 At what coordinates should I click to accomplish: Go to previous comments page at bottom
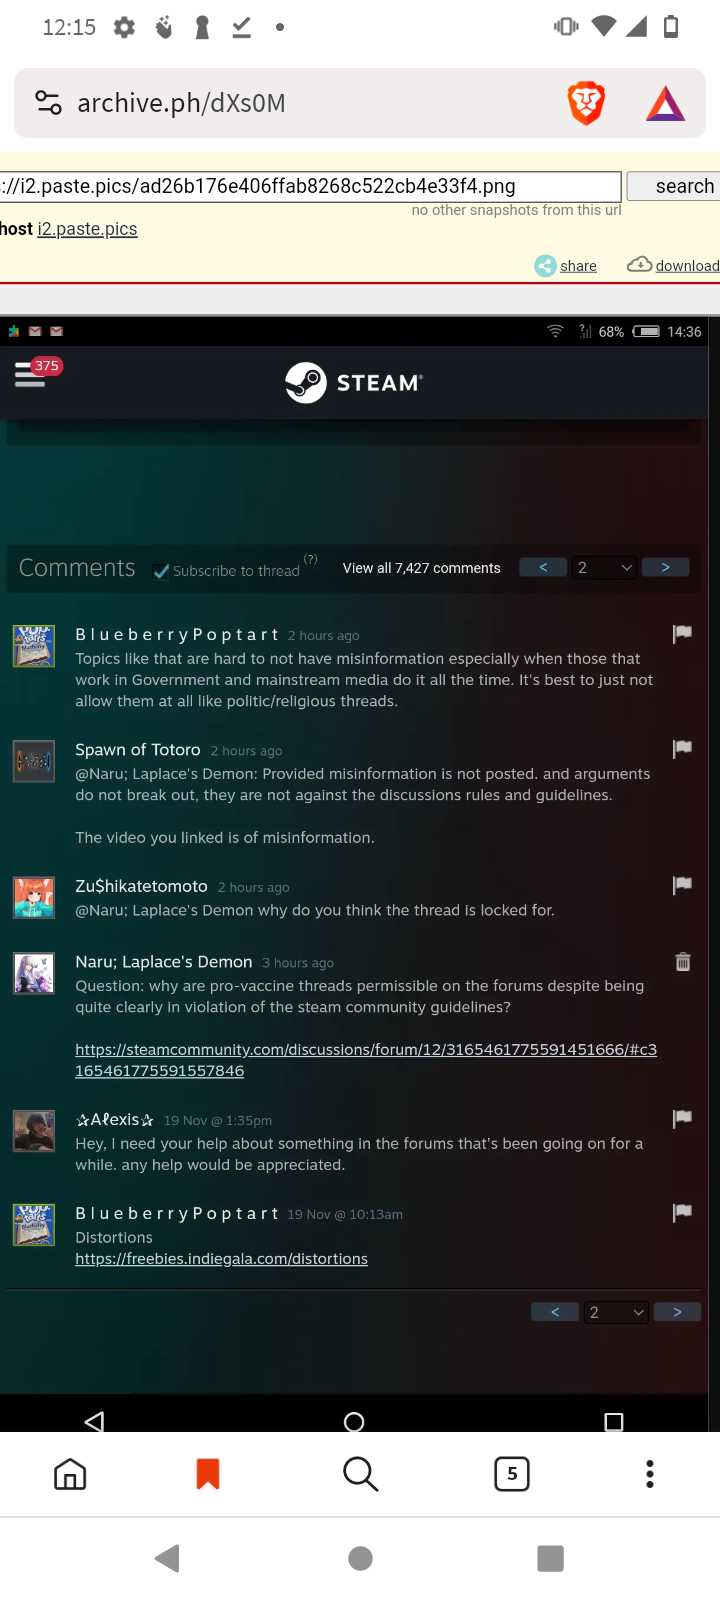point(555,1312)
